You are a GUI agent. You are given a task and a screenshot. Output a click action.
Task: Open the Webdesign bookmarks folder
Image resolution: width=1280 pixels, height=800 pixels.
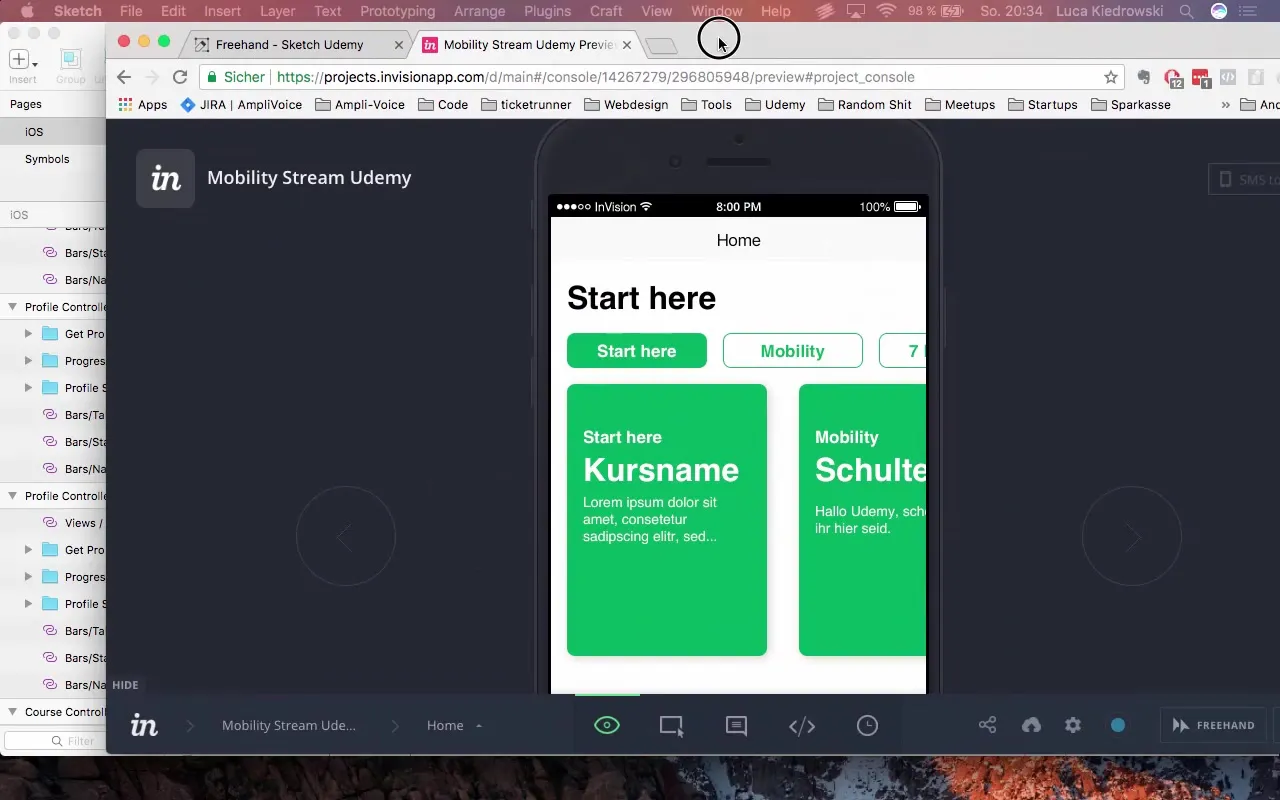tap(626, 104)
